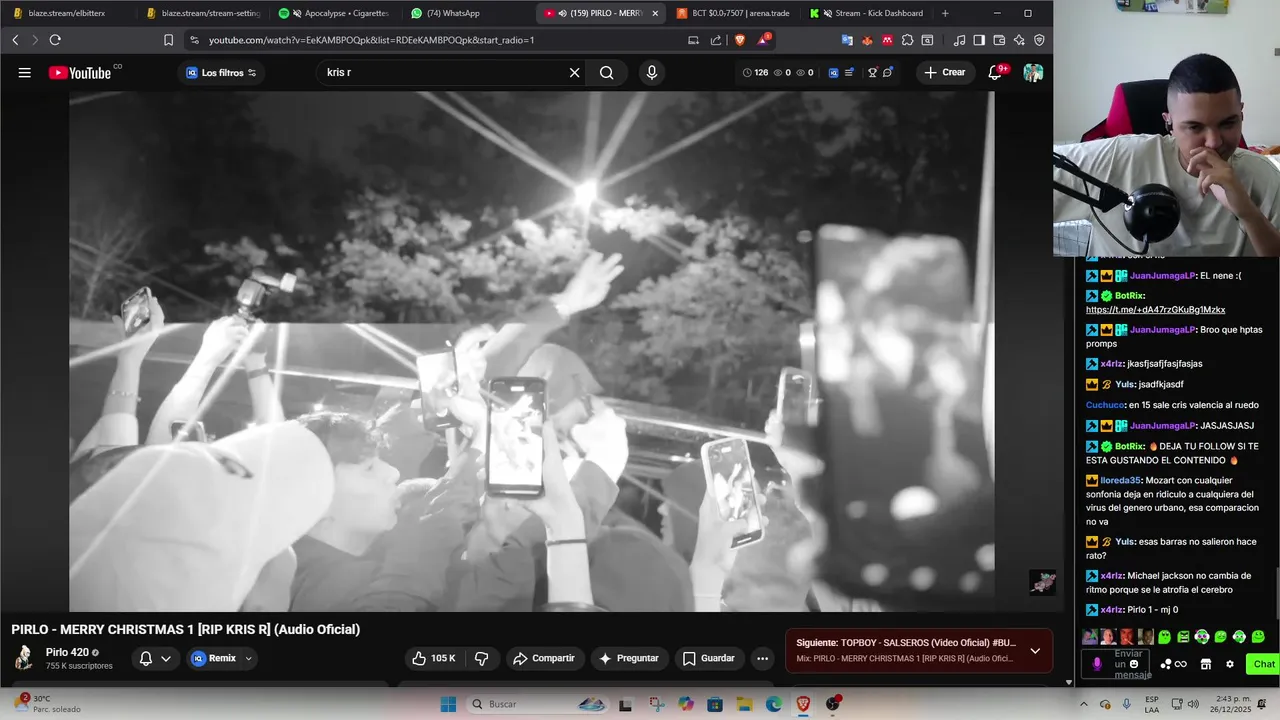The width and height of the screenshot is (1280, 720).
Task: Go back to previous page
Action: click(x=15, y=40)
